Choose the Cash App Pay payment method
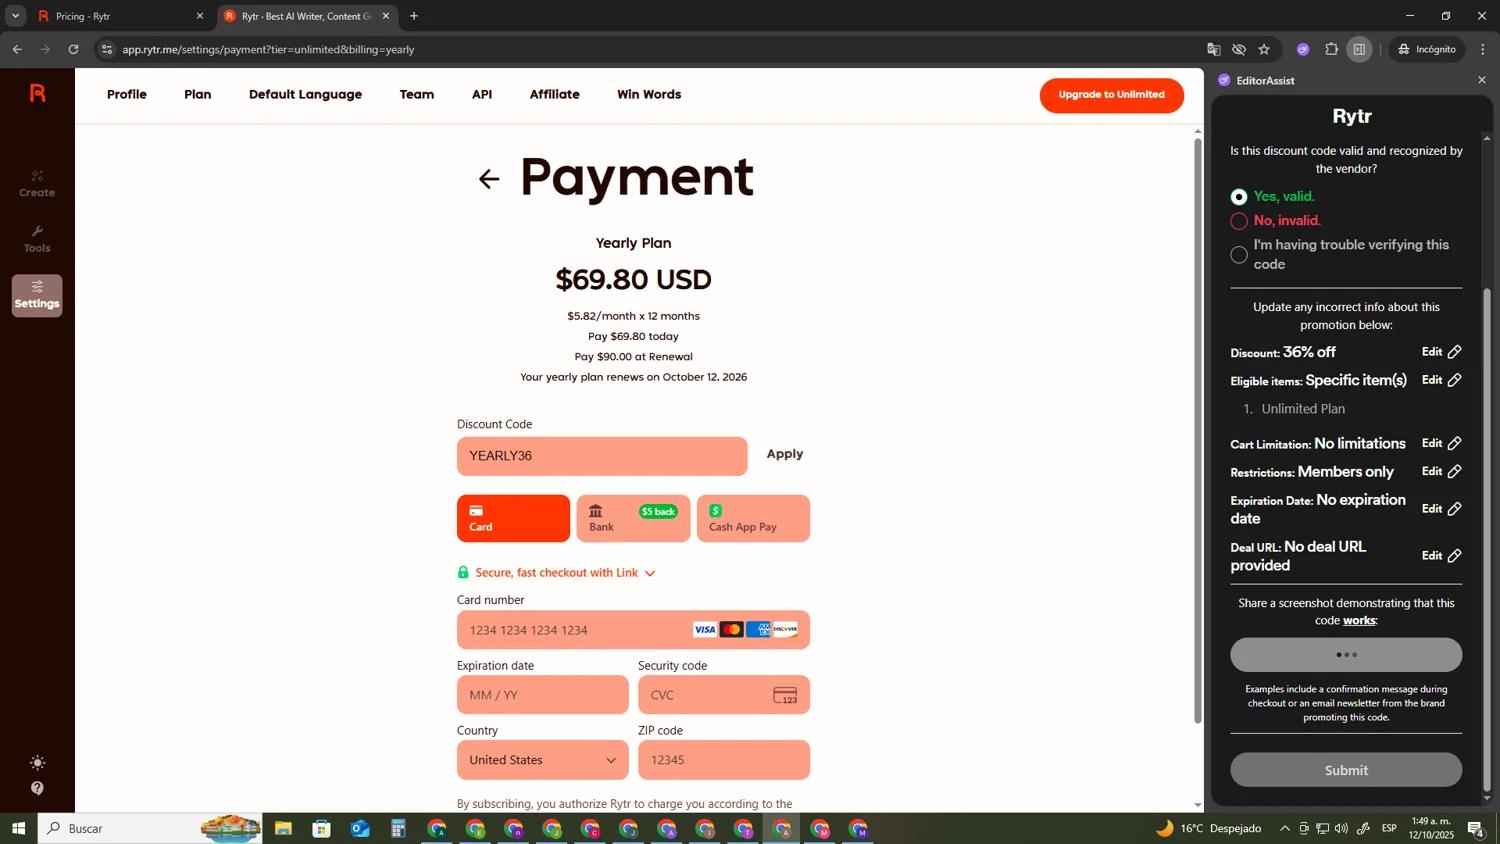The image size is (1500, 844). pos(753,518)
